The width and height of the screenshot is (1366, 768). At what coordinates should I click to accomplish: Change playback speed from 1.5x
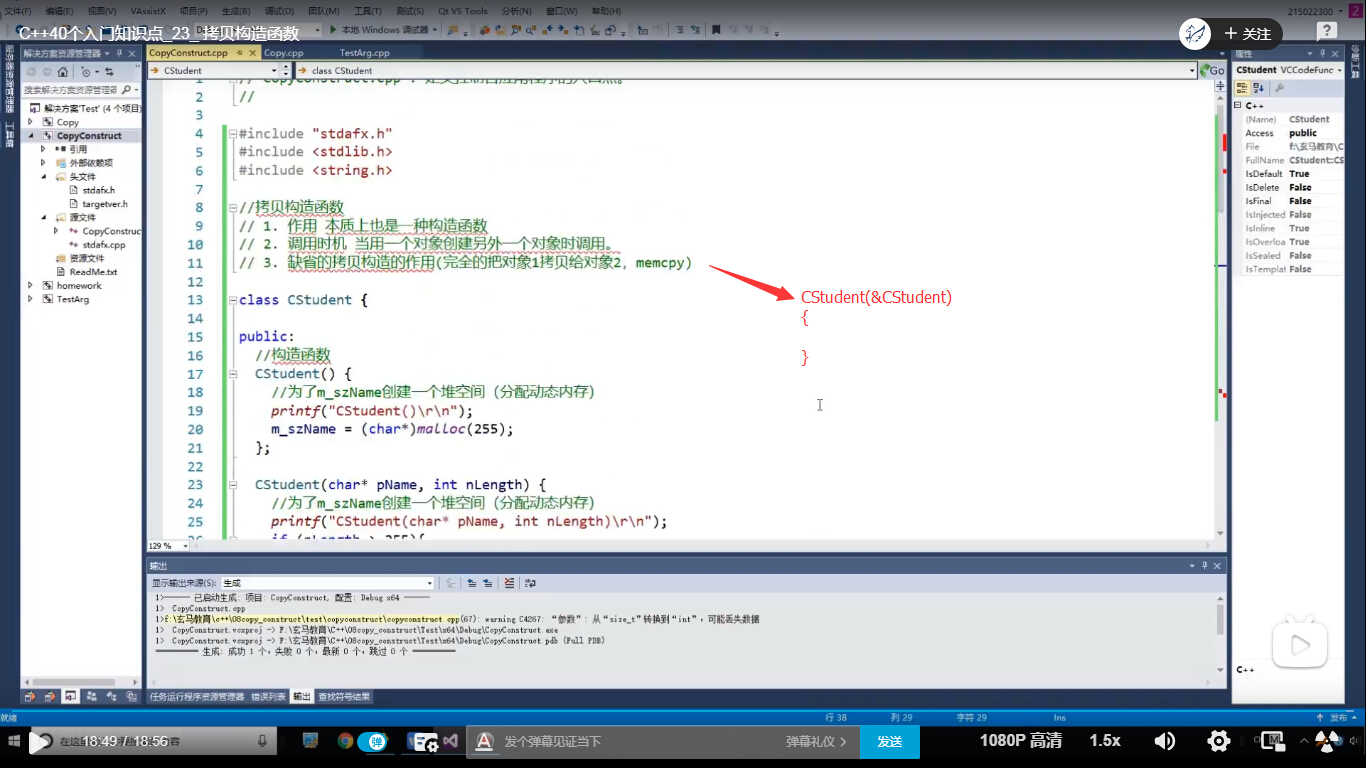[x=1105, y=741]
